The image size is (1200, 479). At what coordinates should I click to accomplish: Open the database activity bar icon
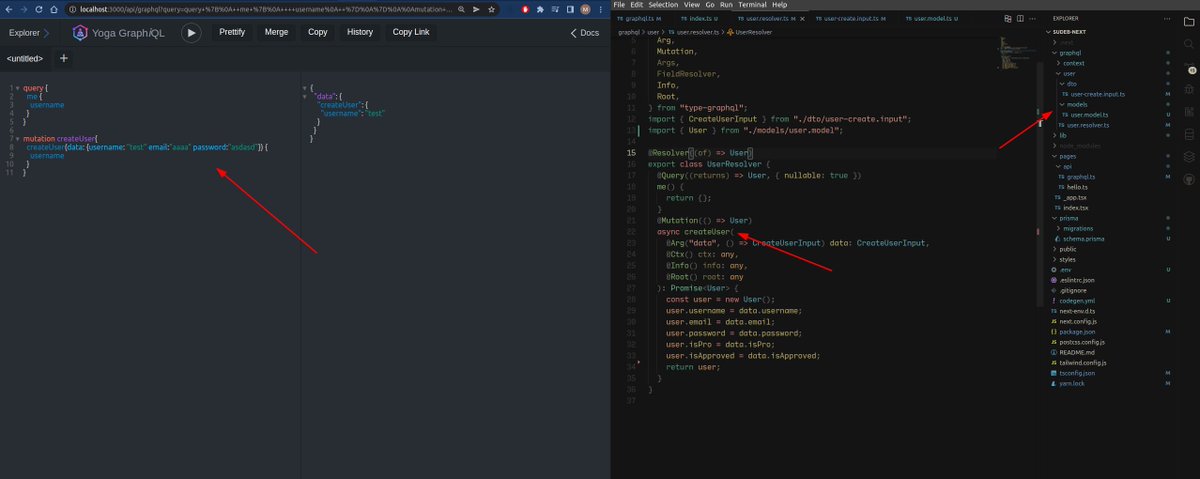click(1191, 135)
